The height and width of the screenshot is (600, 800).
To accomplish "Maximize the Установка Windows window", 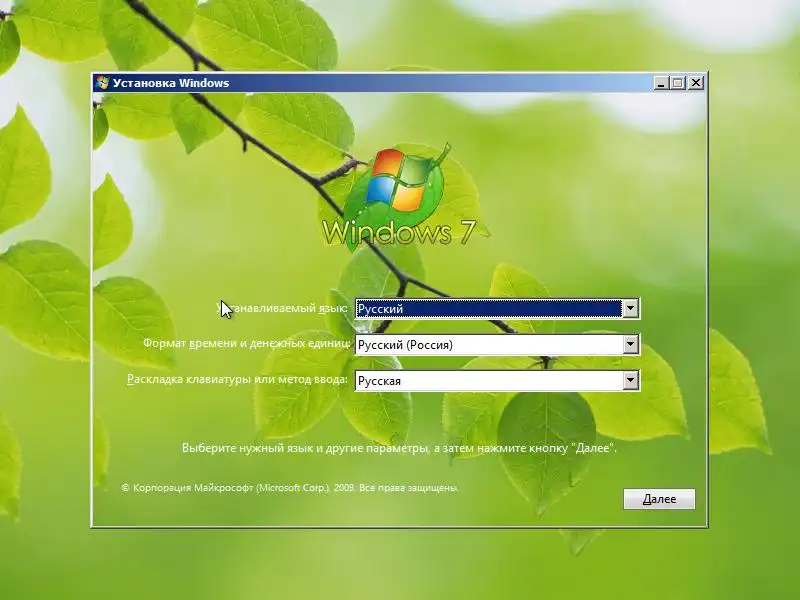I will pos(678,83).
